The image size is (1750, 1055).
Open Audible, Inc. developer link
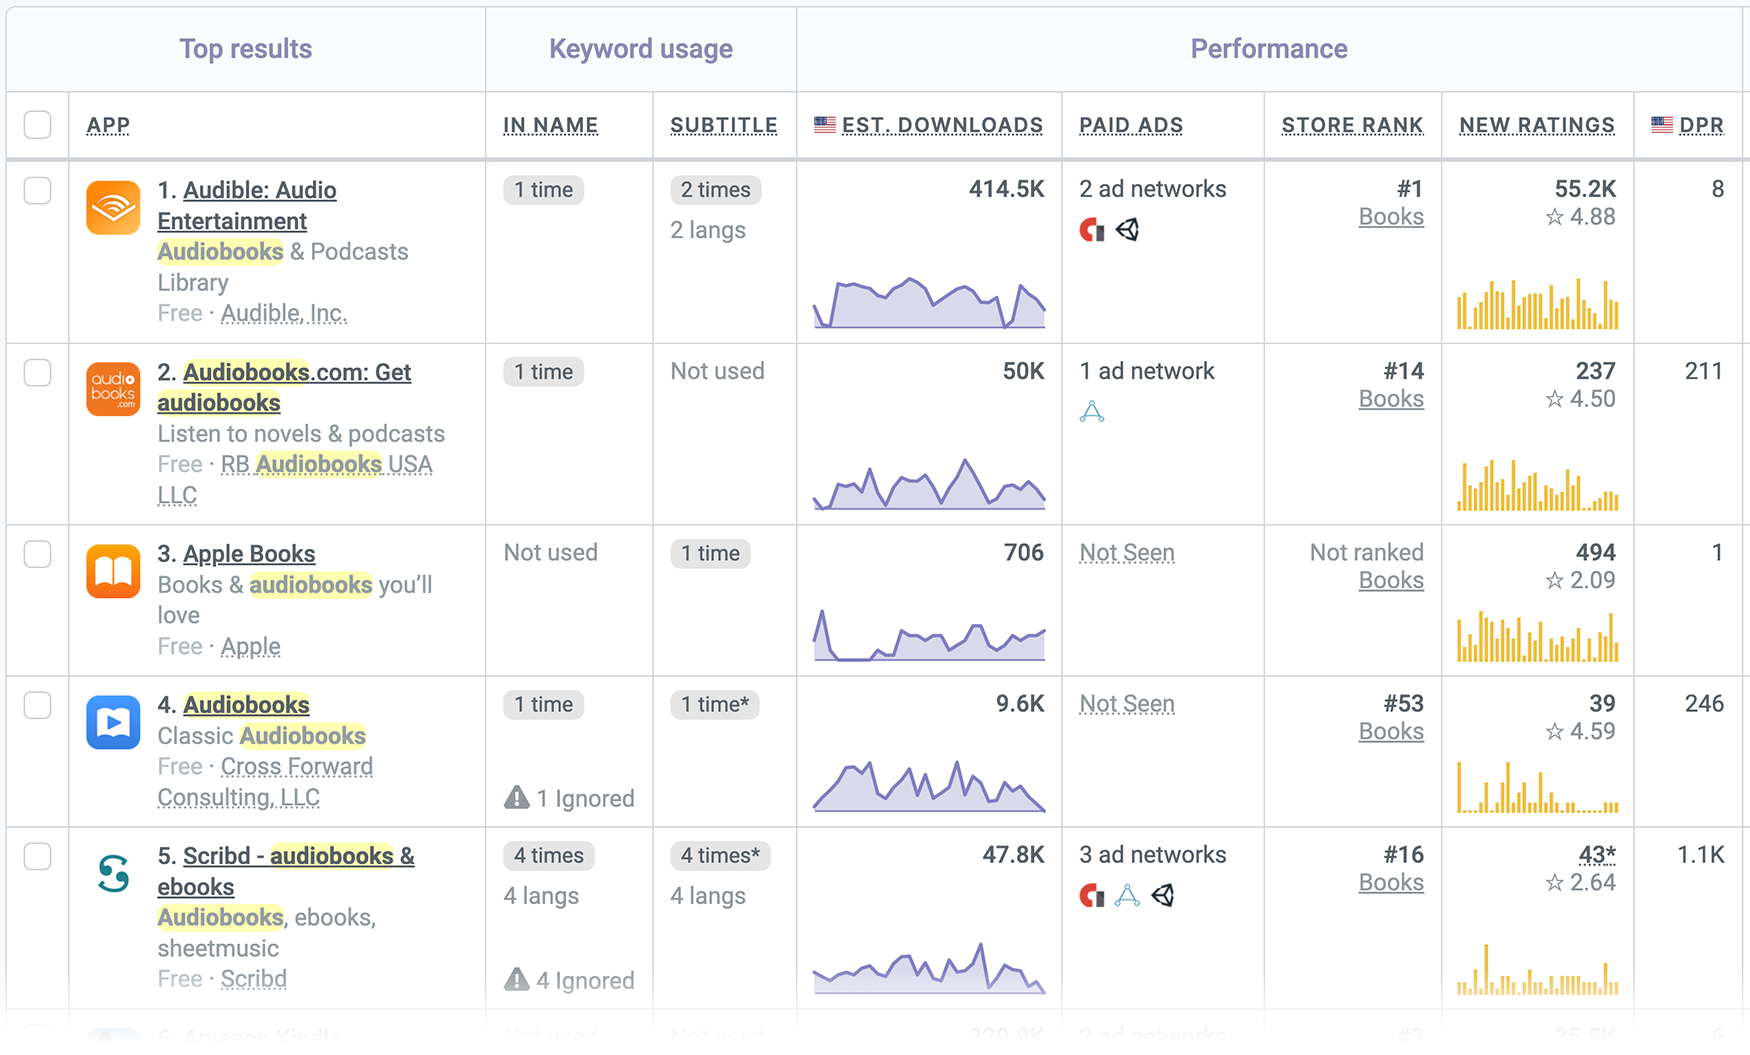tap(284, 313)
